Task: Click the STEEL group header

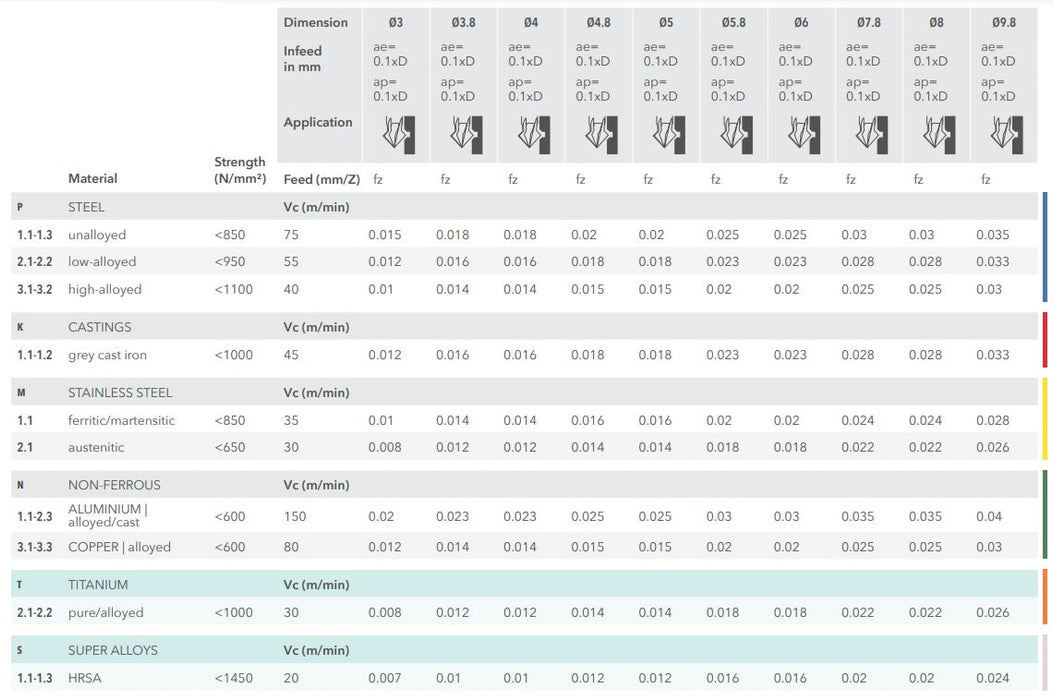Action: tap(524, 206)
